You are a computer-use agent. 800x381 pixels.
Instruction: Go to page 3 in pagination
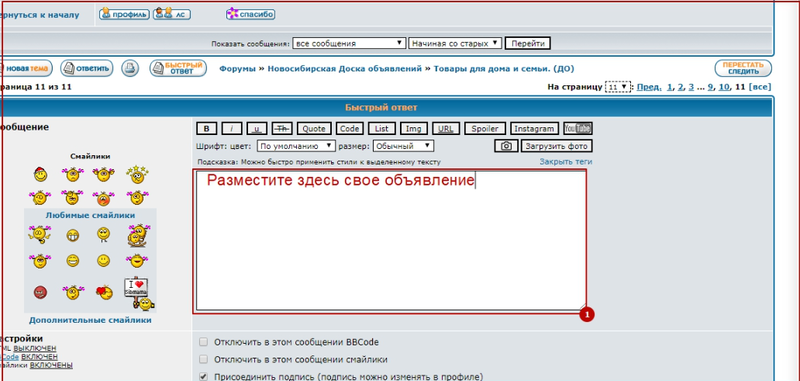(691, 87)
